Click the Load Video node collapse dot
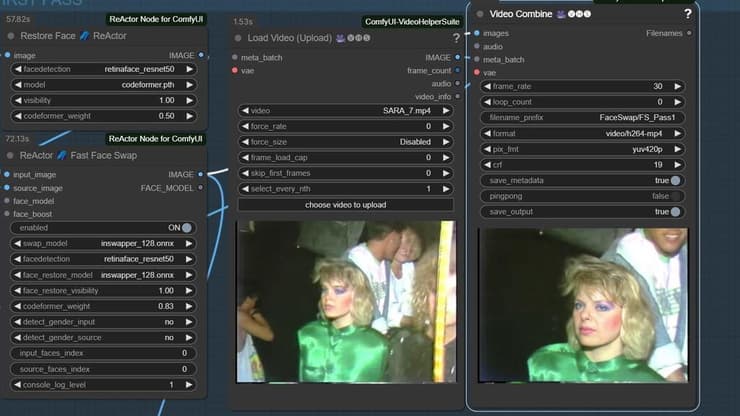Image resolution: width=740 pixels, height=416 pixels. (238, 38)
